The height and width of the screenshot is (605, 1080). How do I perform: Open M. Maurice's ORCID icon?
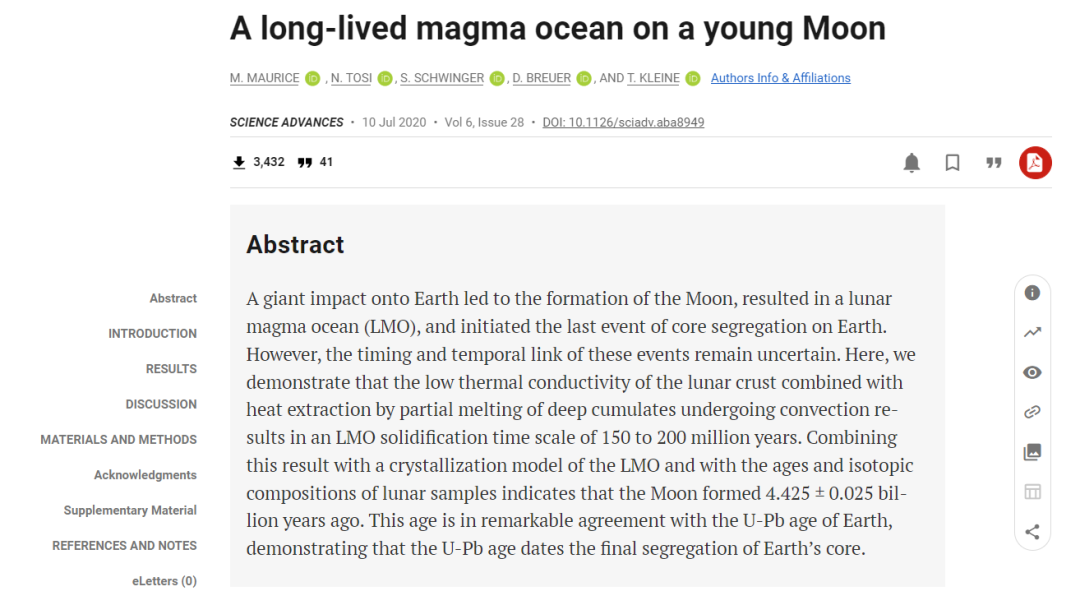click(x=313, y=78)
